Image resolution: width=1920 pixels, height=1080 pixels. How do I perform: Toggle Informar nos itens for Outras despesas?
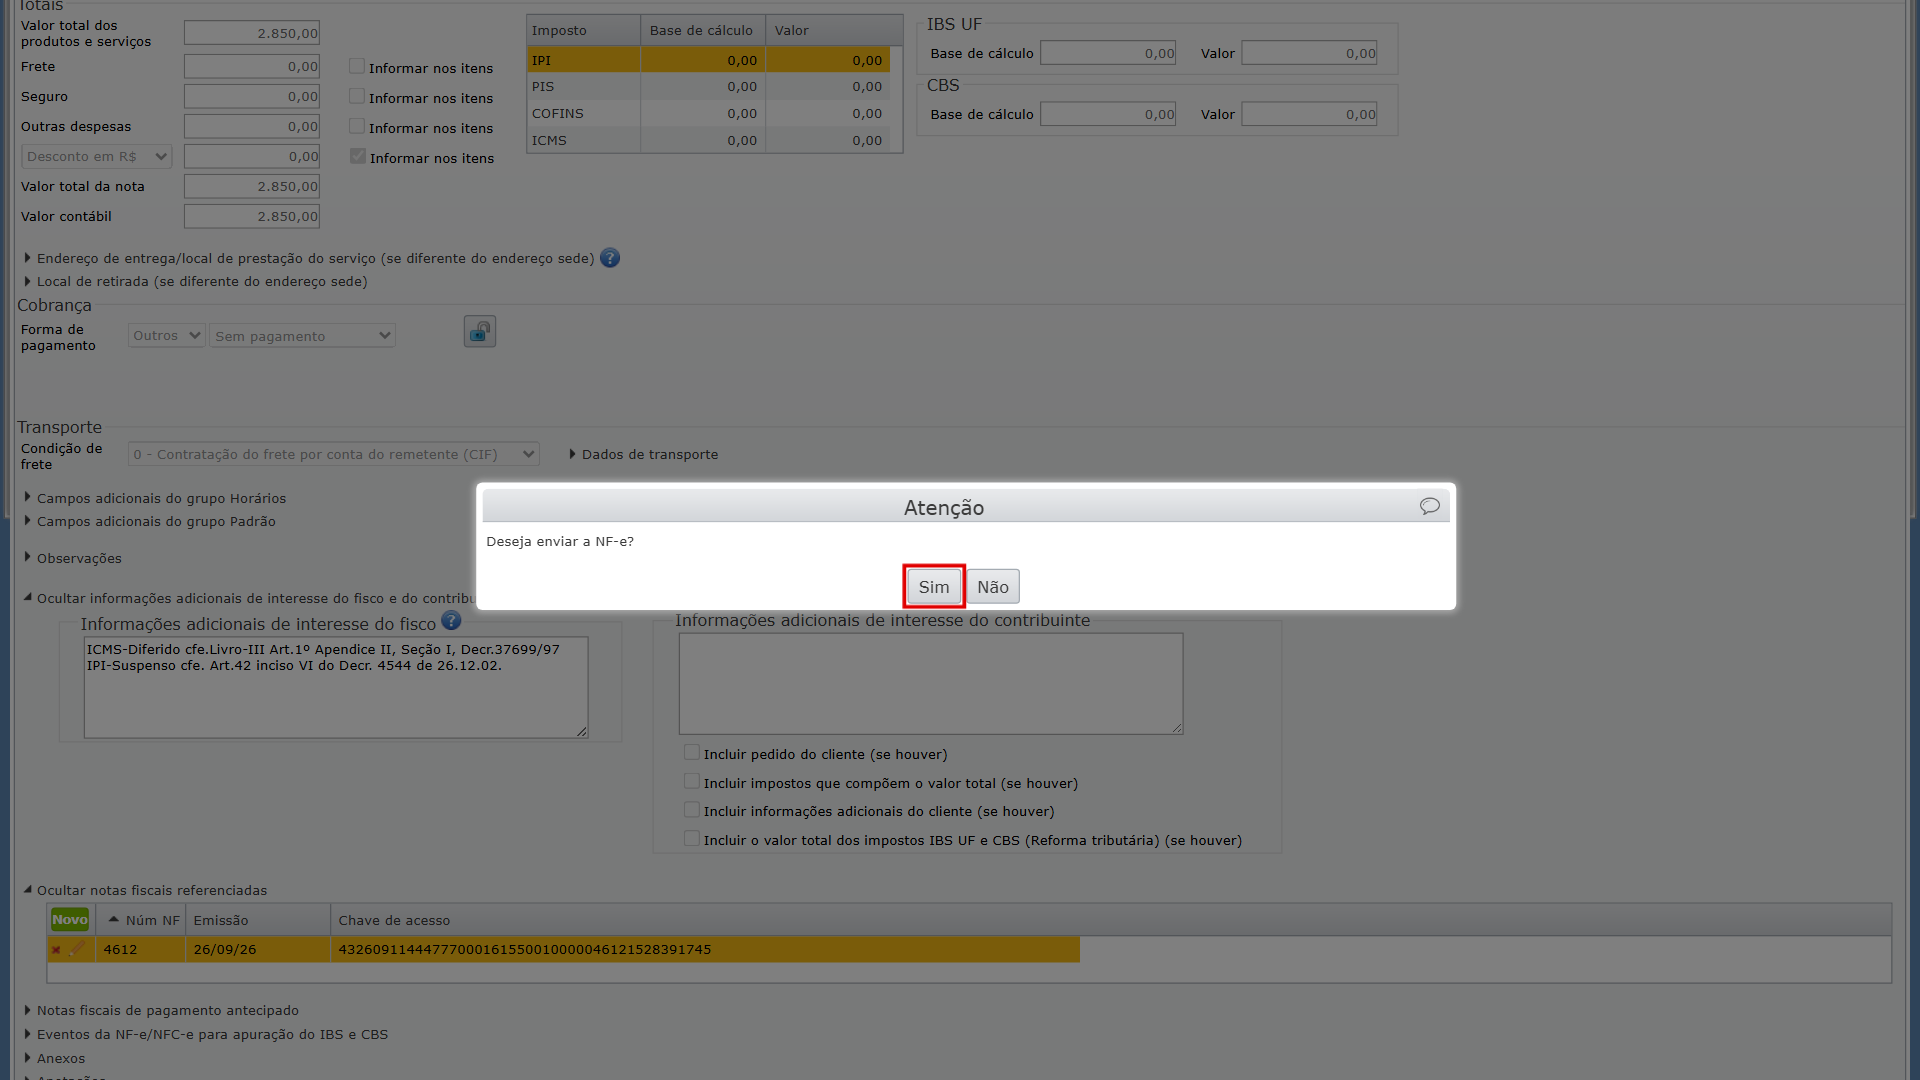point(357,126)
